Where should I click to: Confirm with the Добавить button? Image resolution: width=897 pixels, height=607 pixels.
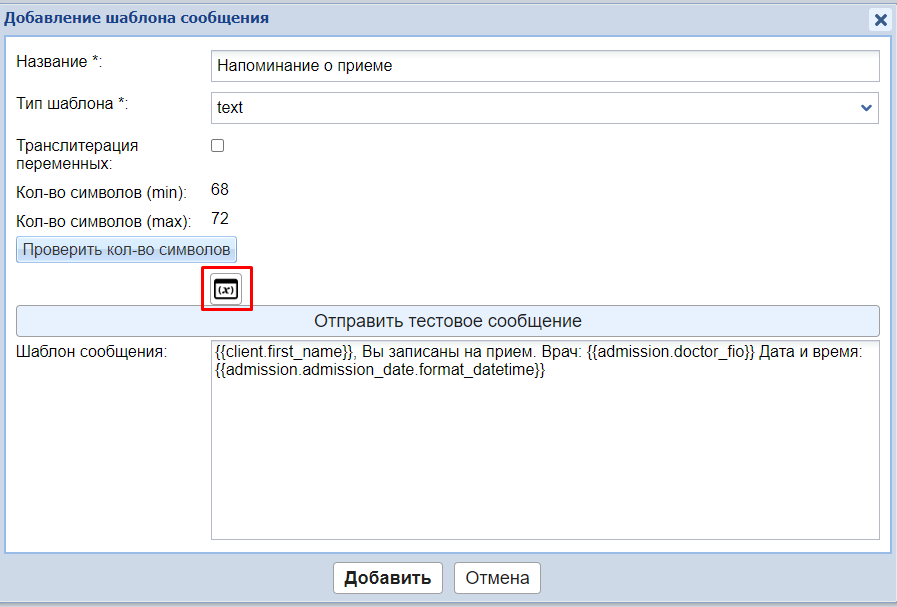click(x=387, y=578)
